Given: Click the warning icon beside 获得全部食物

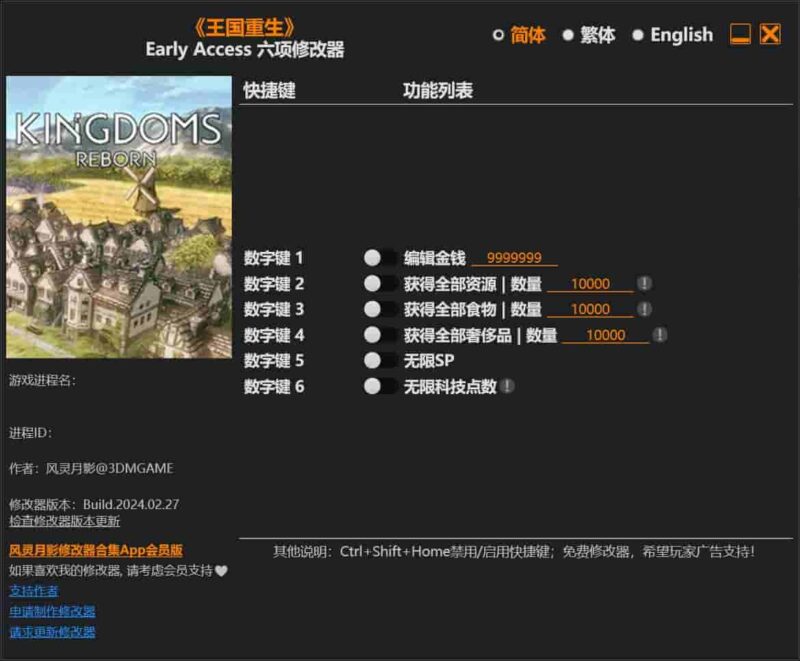Looking at the screenshot, I should point(645,309).
